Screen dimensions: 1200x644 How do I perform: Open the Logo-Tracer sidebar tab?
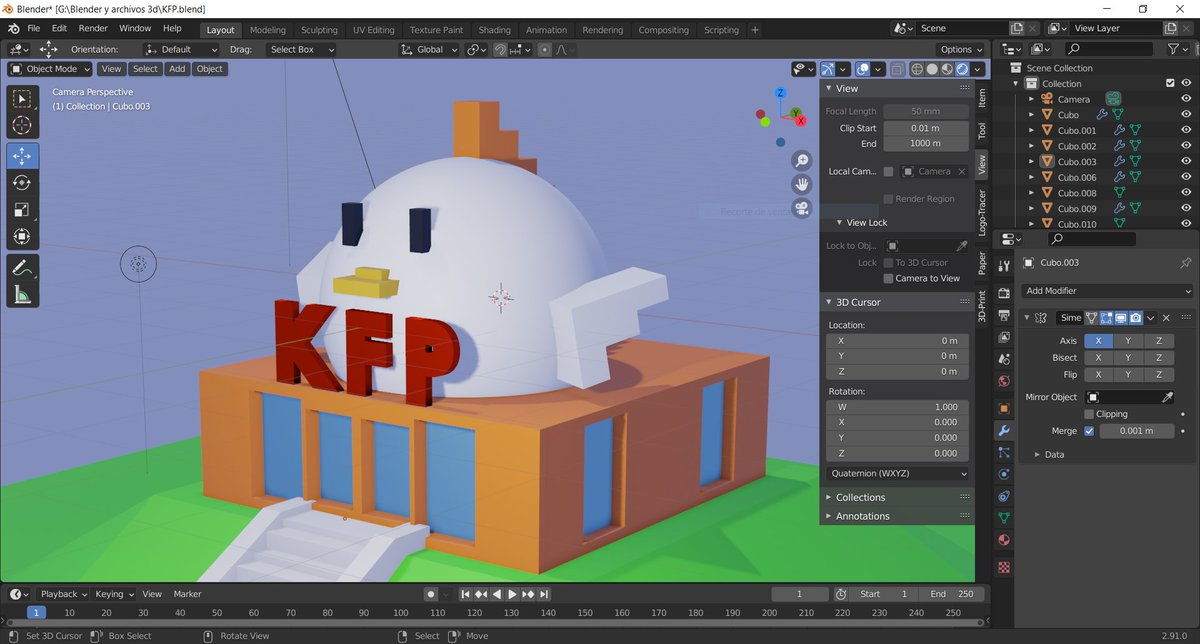982,211
